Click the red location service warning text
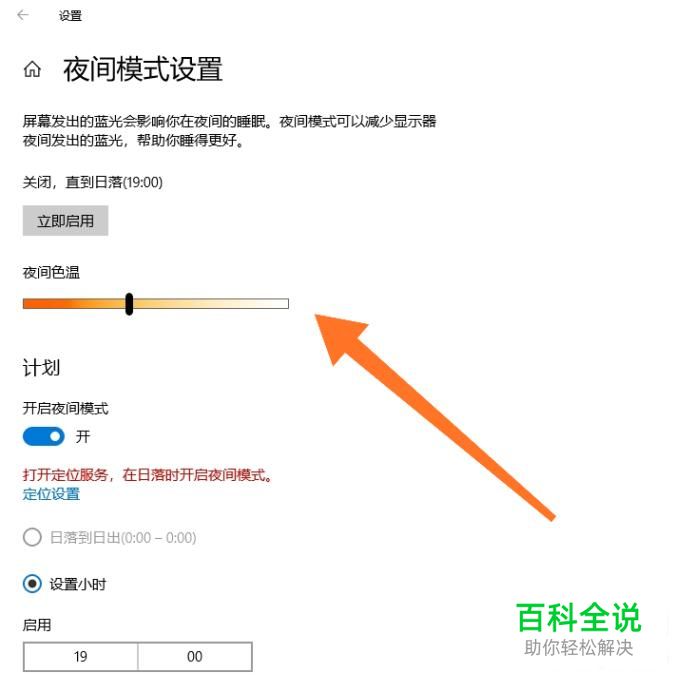This screenshot has height=692, width=692. (x=147, y=475)
